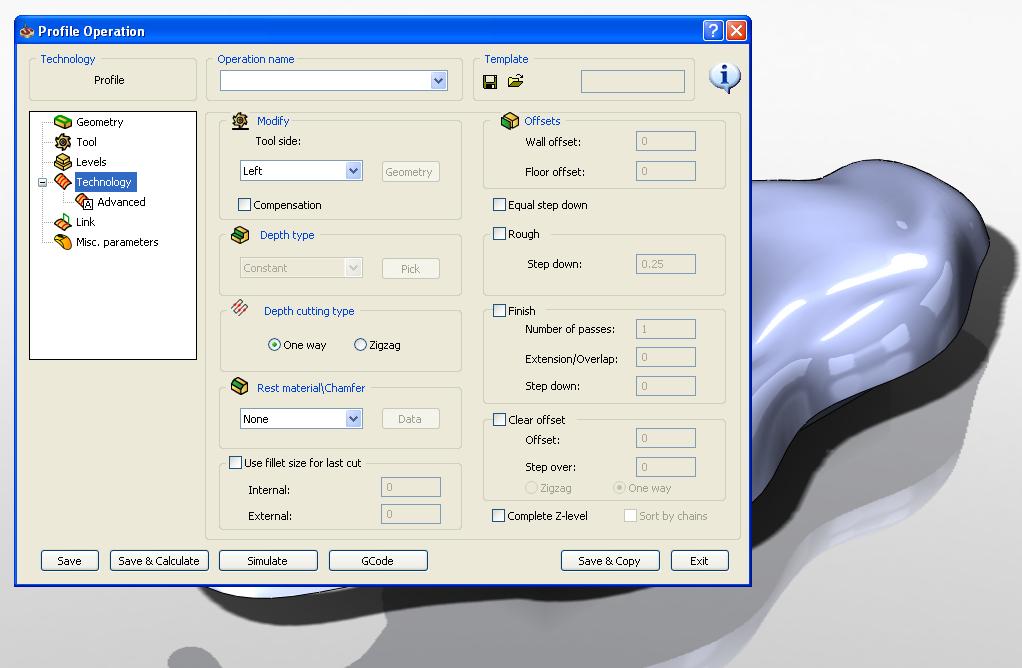The image size is (1022, 668).
Task: Click the GCode button
Action: (378, 560)
